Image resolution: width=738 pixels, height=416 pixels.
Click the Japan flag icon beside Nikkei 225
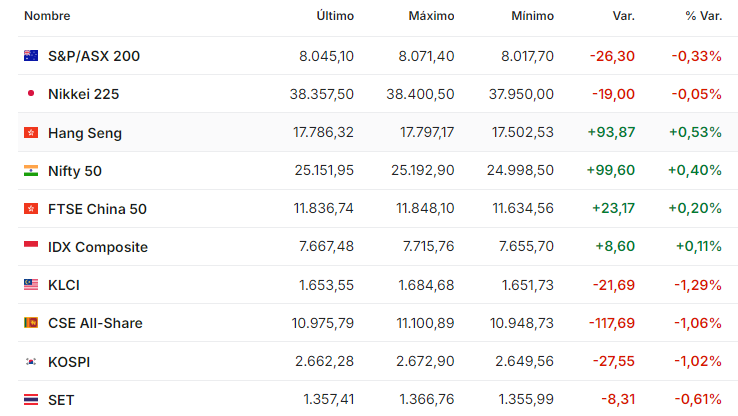(31, 93)
